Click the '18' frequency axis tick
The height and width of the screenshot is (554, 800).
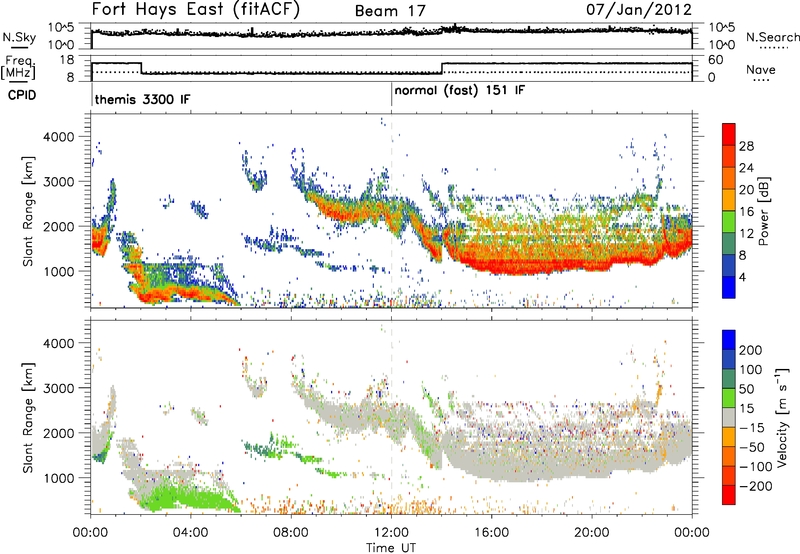[x=67, y=60]
